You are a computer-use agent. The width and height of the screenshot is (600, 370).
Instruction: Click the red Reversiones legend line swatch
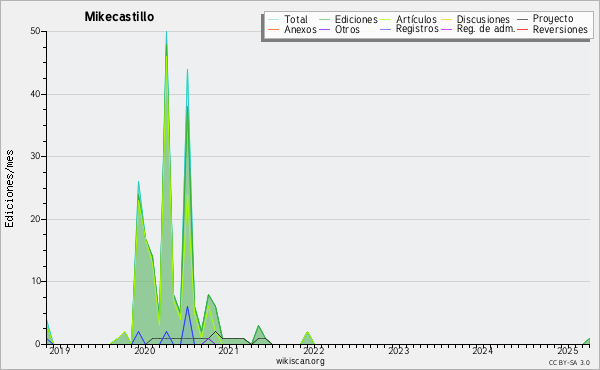coord(522,29)
